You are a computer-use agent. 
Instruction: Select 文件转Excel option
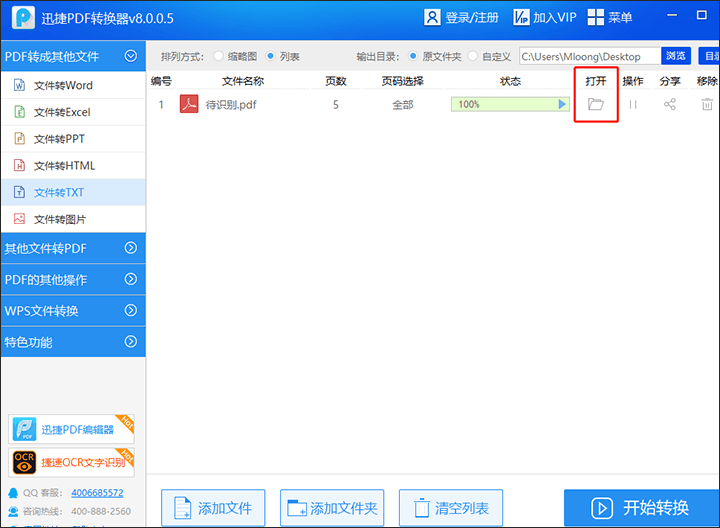click(x=73, y=112)
